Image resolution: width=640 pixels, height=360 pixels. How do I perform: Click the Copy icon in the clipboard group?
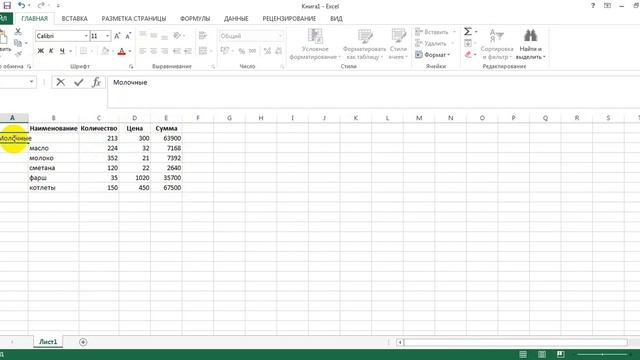(18, 43)
